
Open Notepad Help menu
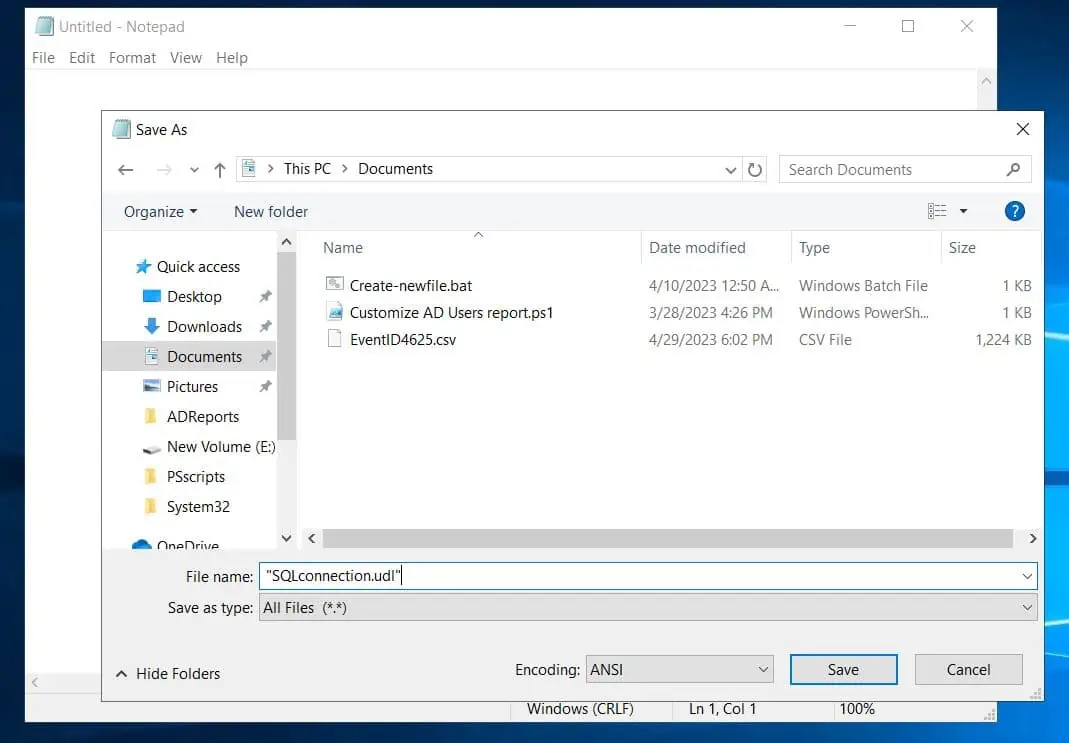[232, 58]
